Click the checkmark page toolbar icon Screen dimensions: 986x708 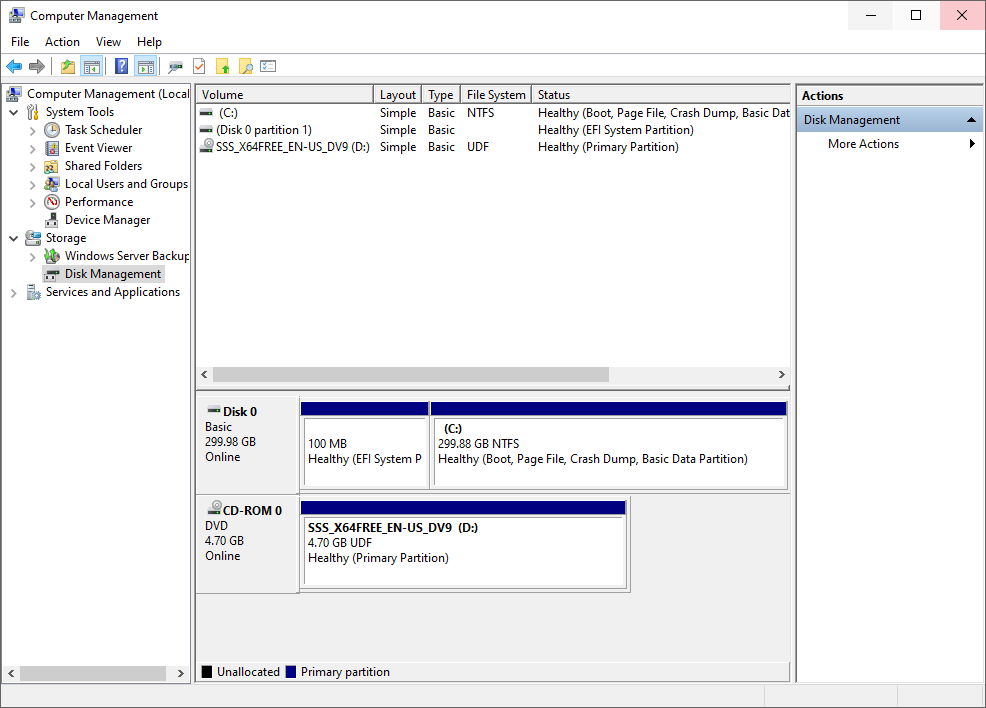(x=199, y=67)
